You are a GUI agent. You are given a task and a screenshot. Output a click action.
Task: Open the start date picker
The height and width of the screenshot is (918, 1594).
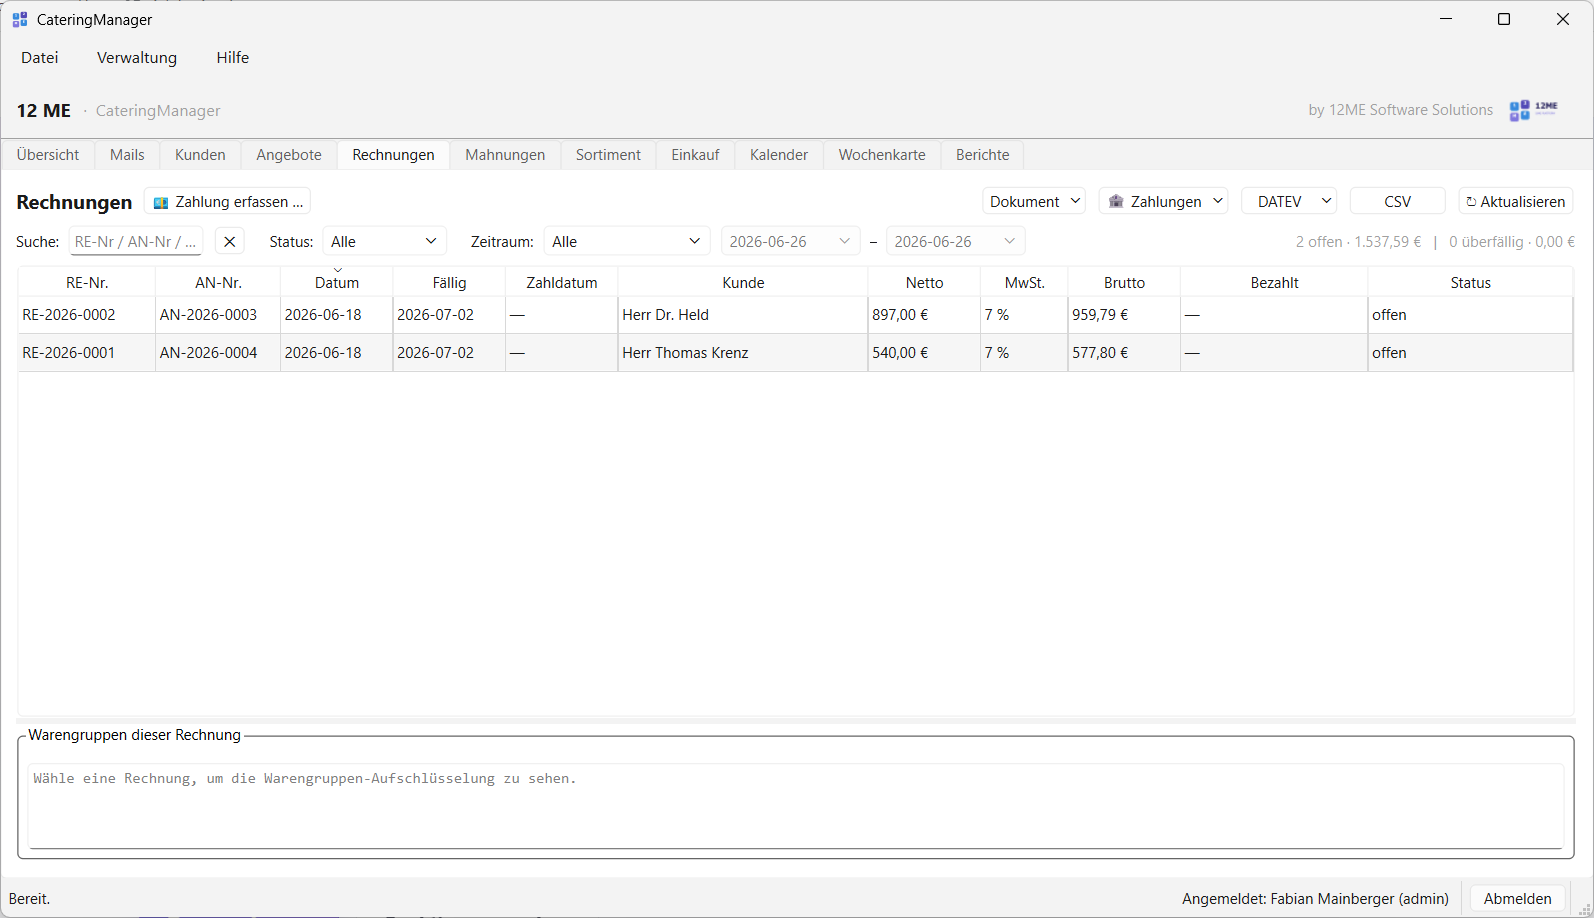click(790, 241)
